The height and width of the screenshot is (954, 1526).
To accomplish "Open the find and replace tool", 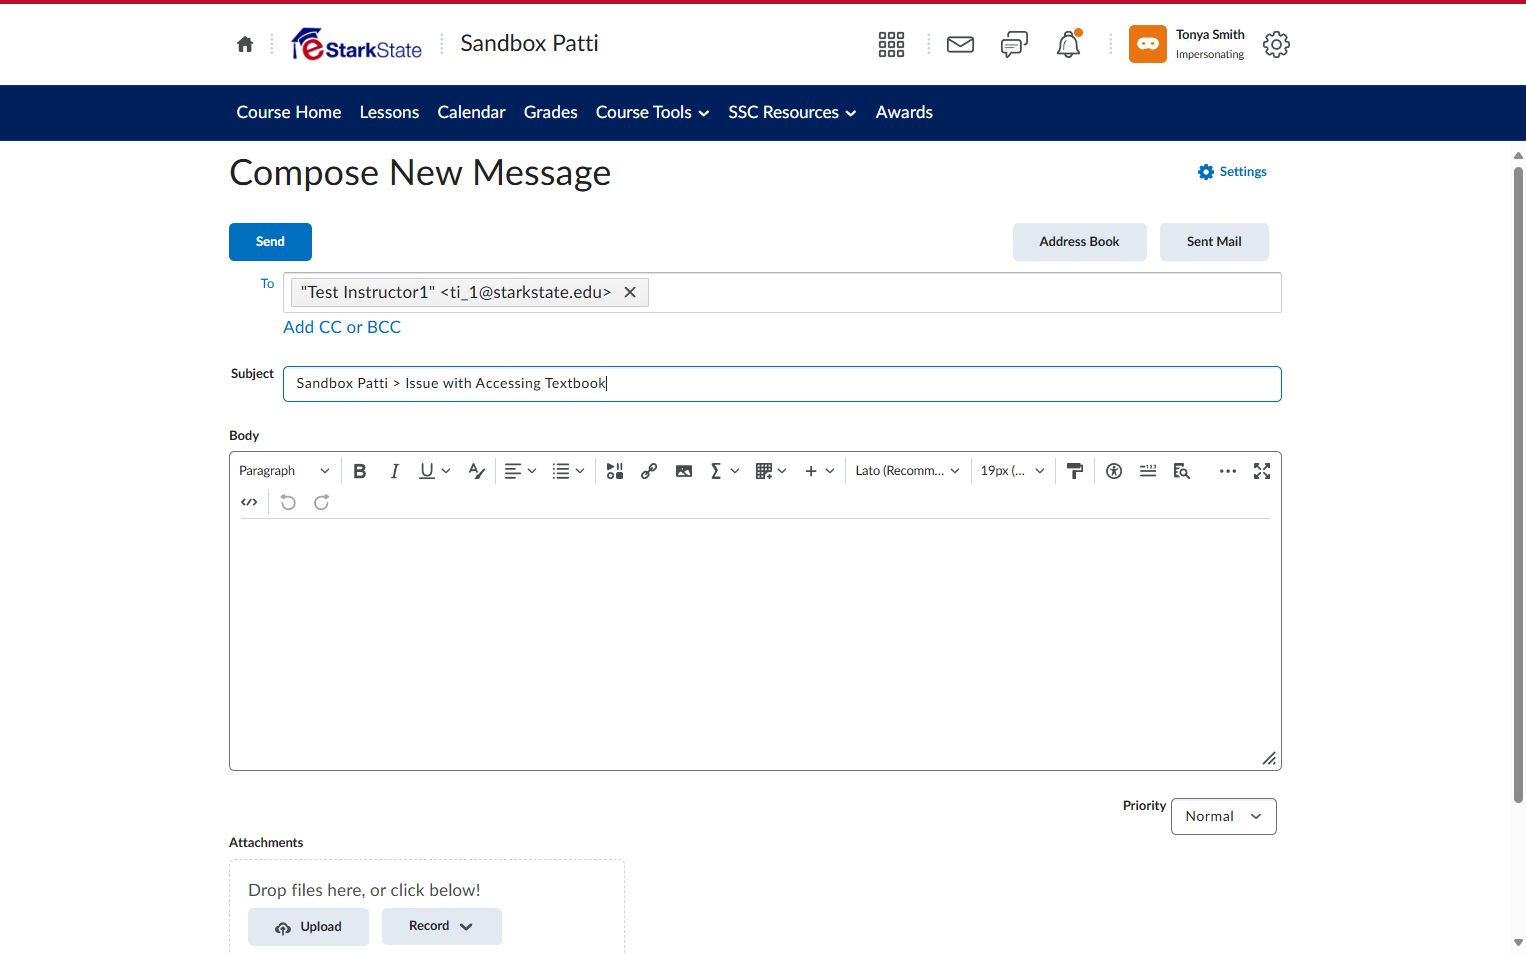I will (x=1181, y=471).
